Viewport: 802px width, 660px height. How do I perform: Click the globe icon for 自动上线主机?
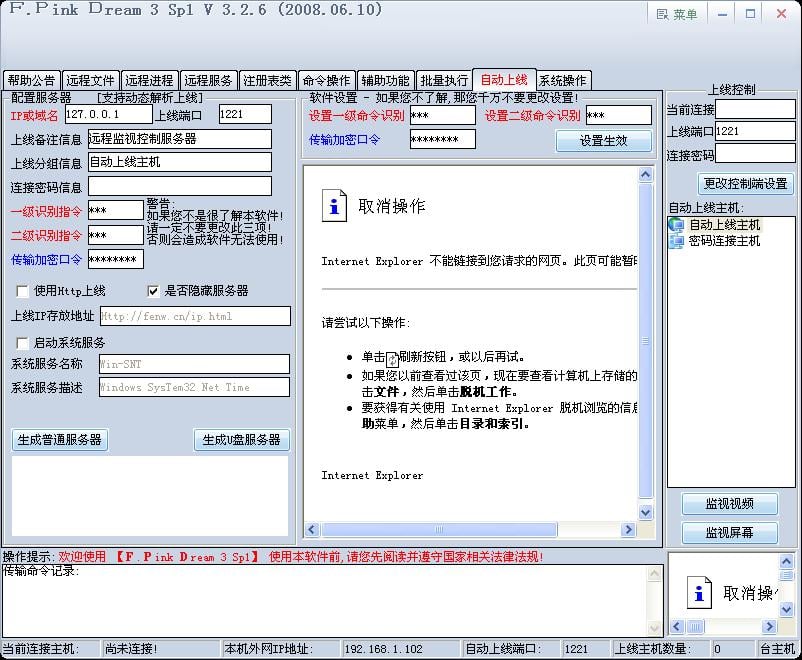677,225
